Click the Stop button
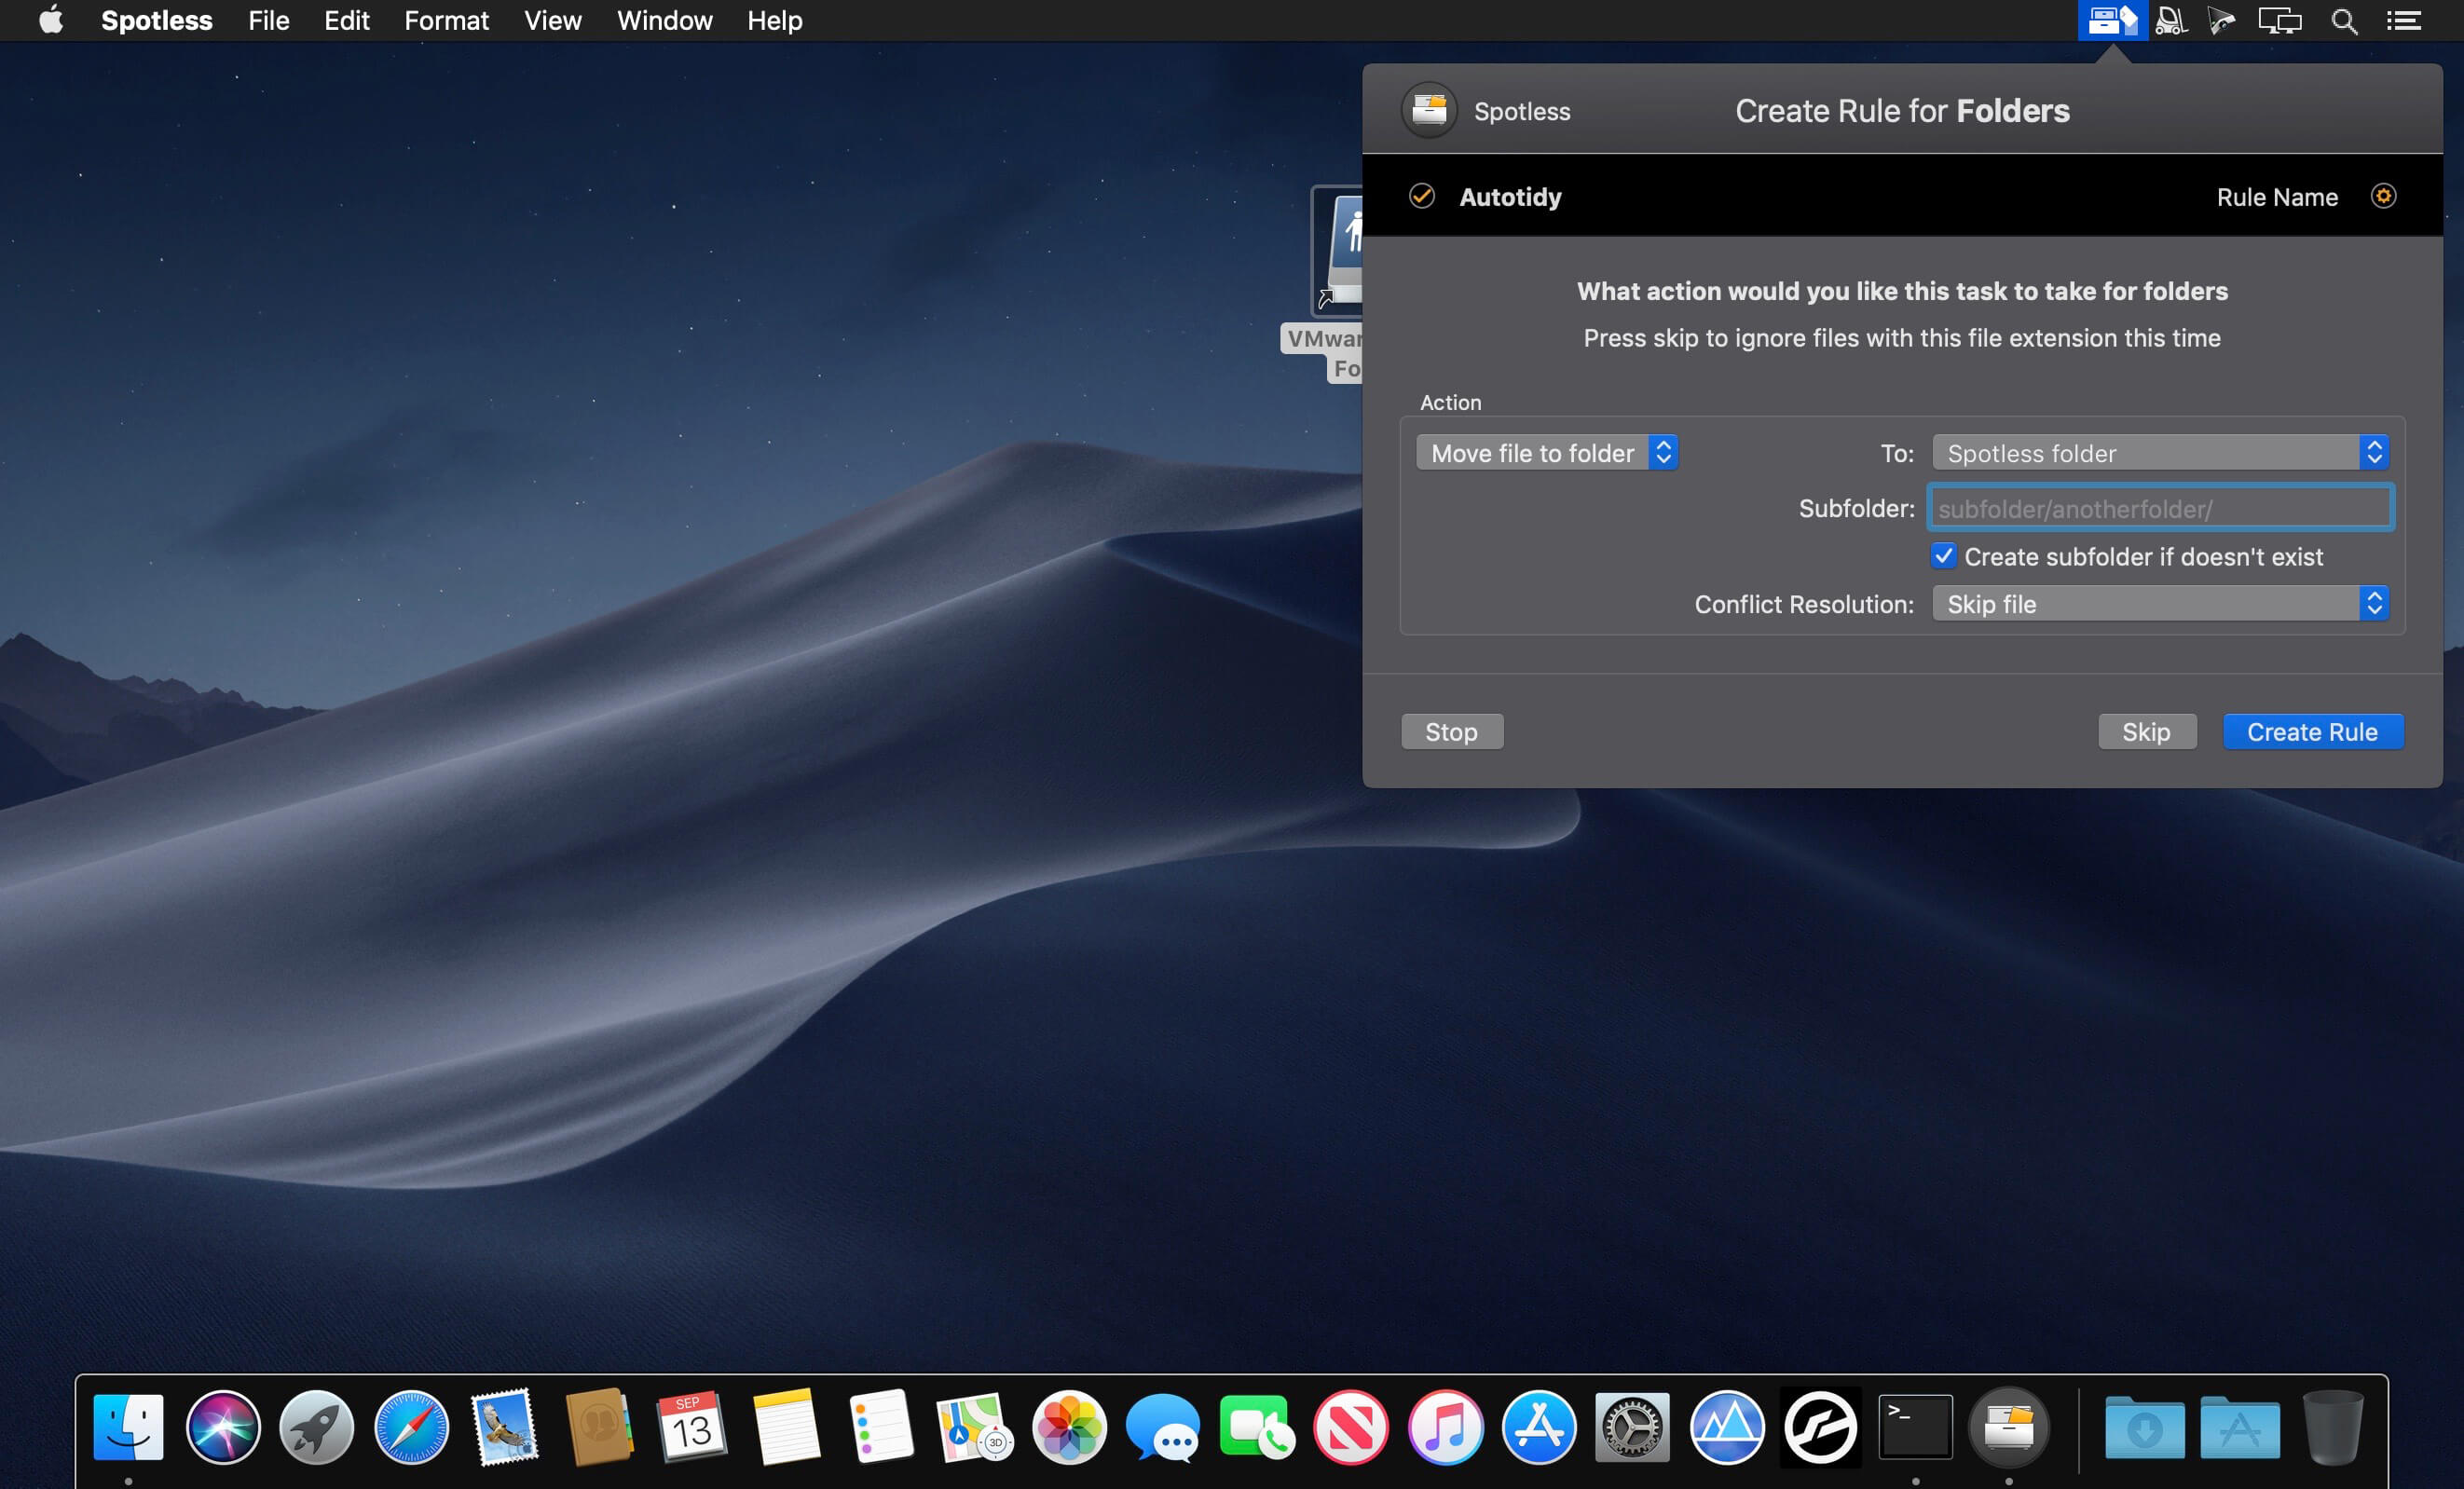This screenshot has height=1489, width=2464. point(1451,732)
